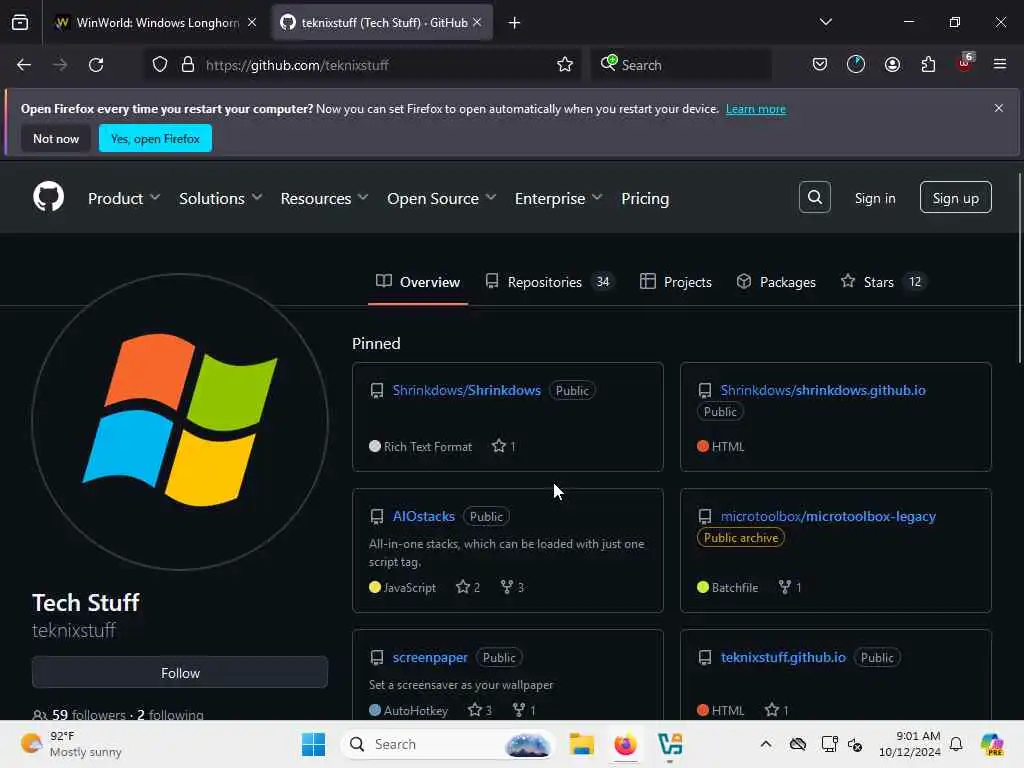Click the Sign up button
This screenshot has width=1024, height=768.
click(x=955, y=197)
